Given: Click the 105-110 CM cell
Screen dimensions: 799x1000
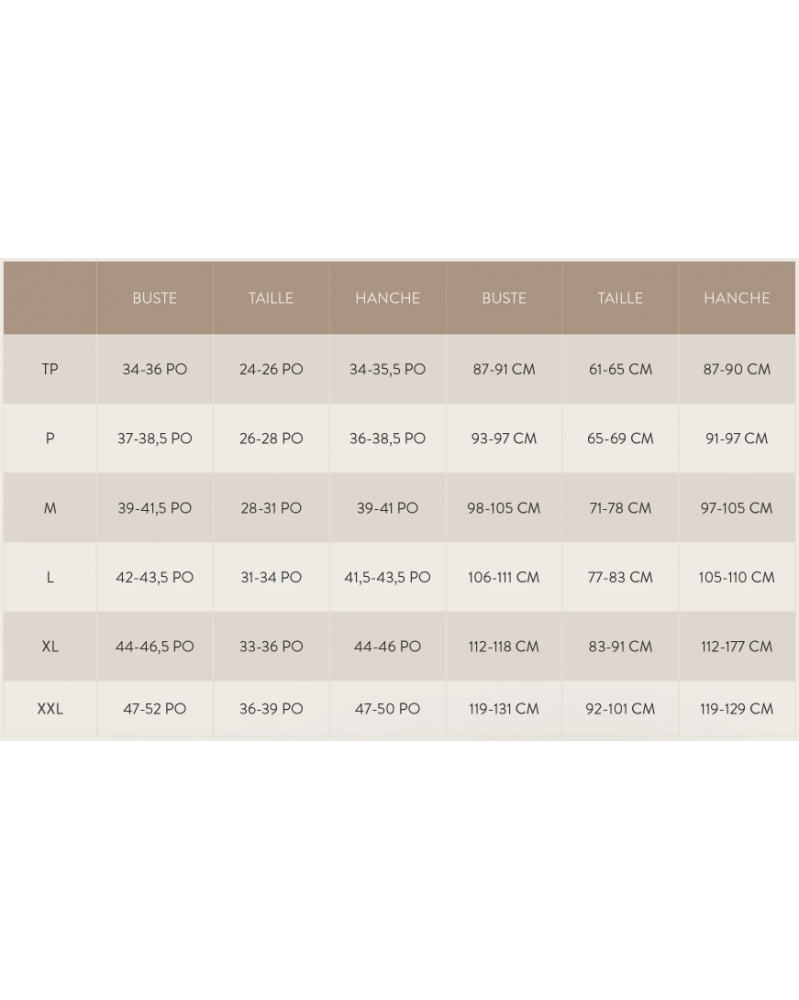Looking at the screenshot, I should pos(737,577).
